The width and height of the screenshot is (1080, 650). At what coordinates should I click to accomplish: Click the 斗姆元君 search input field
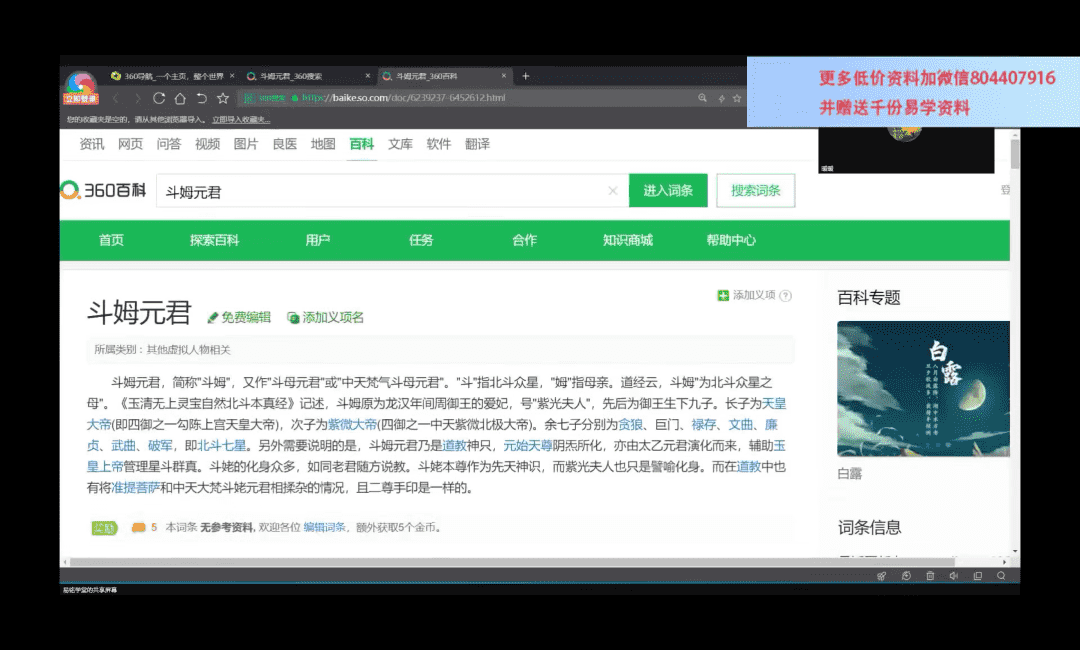380,191
